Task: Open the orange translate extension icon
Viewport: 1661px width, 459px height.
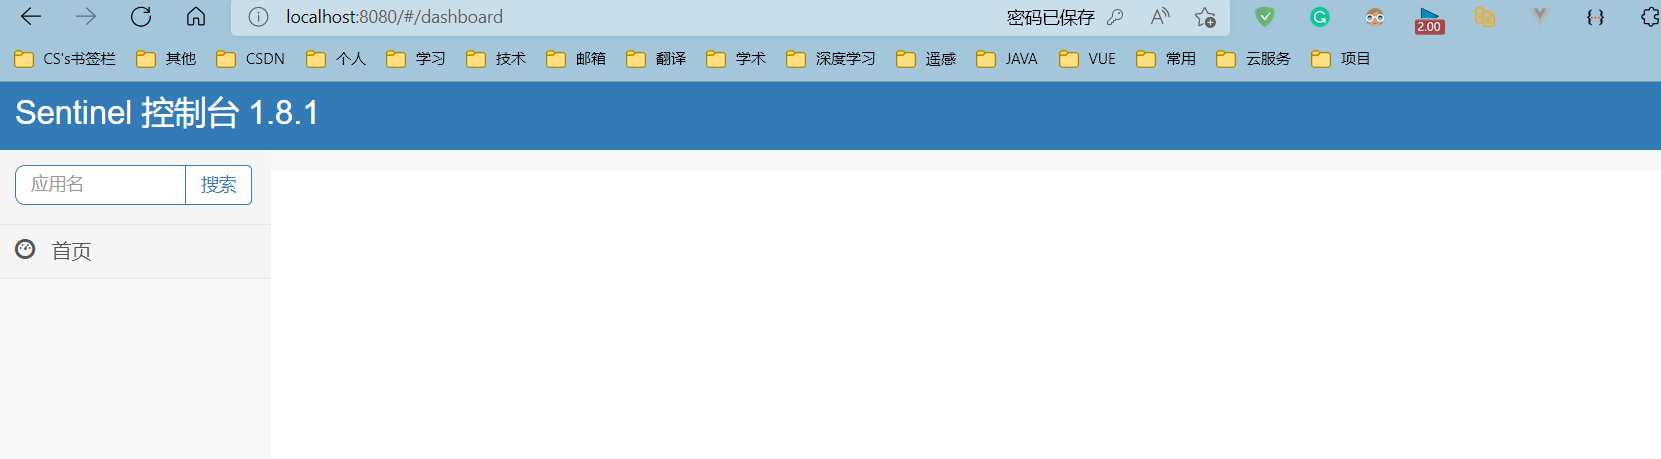Action: tap(1485, 17)
